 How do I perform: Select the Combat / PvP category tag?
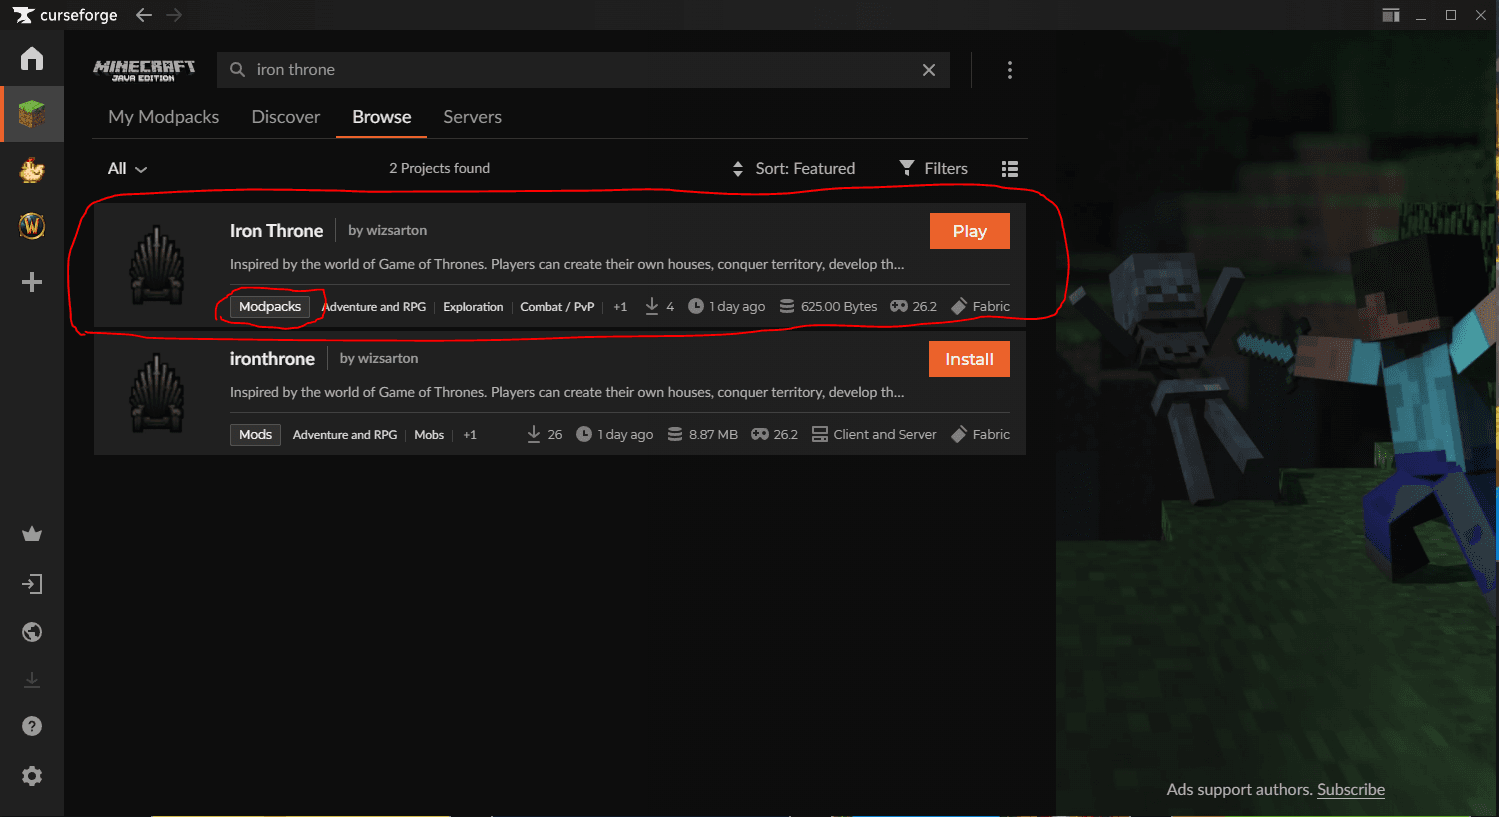point(557,307)
